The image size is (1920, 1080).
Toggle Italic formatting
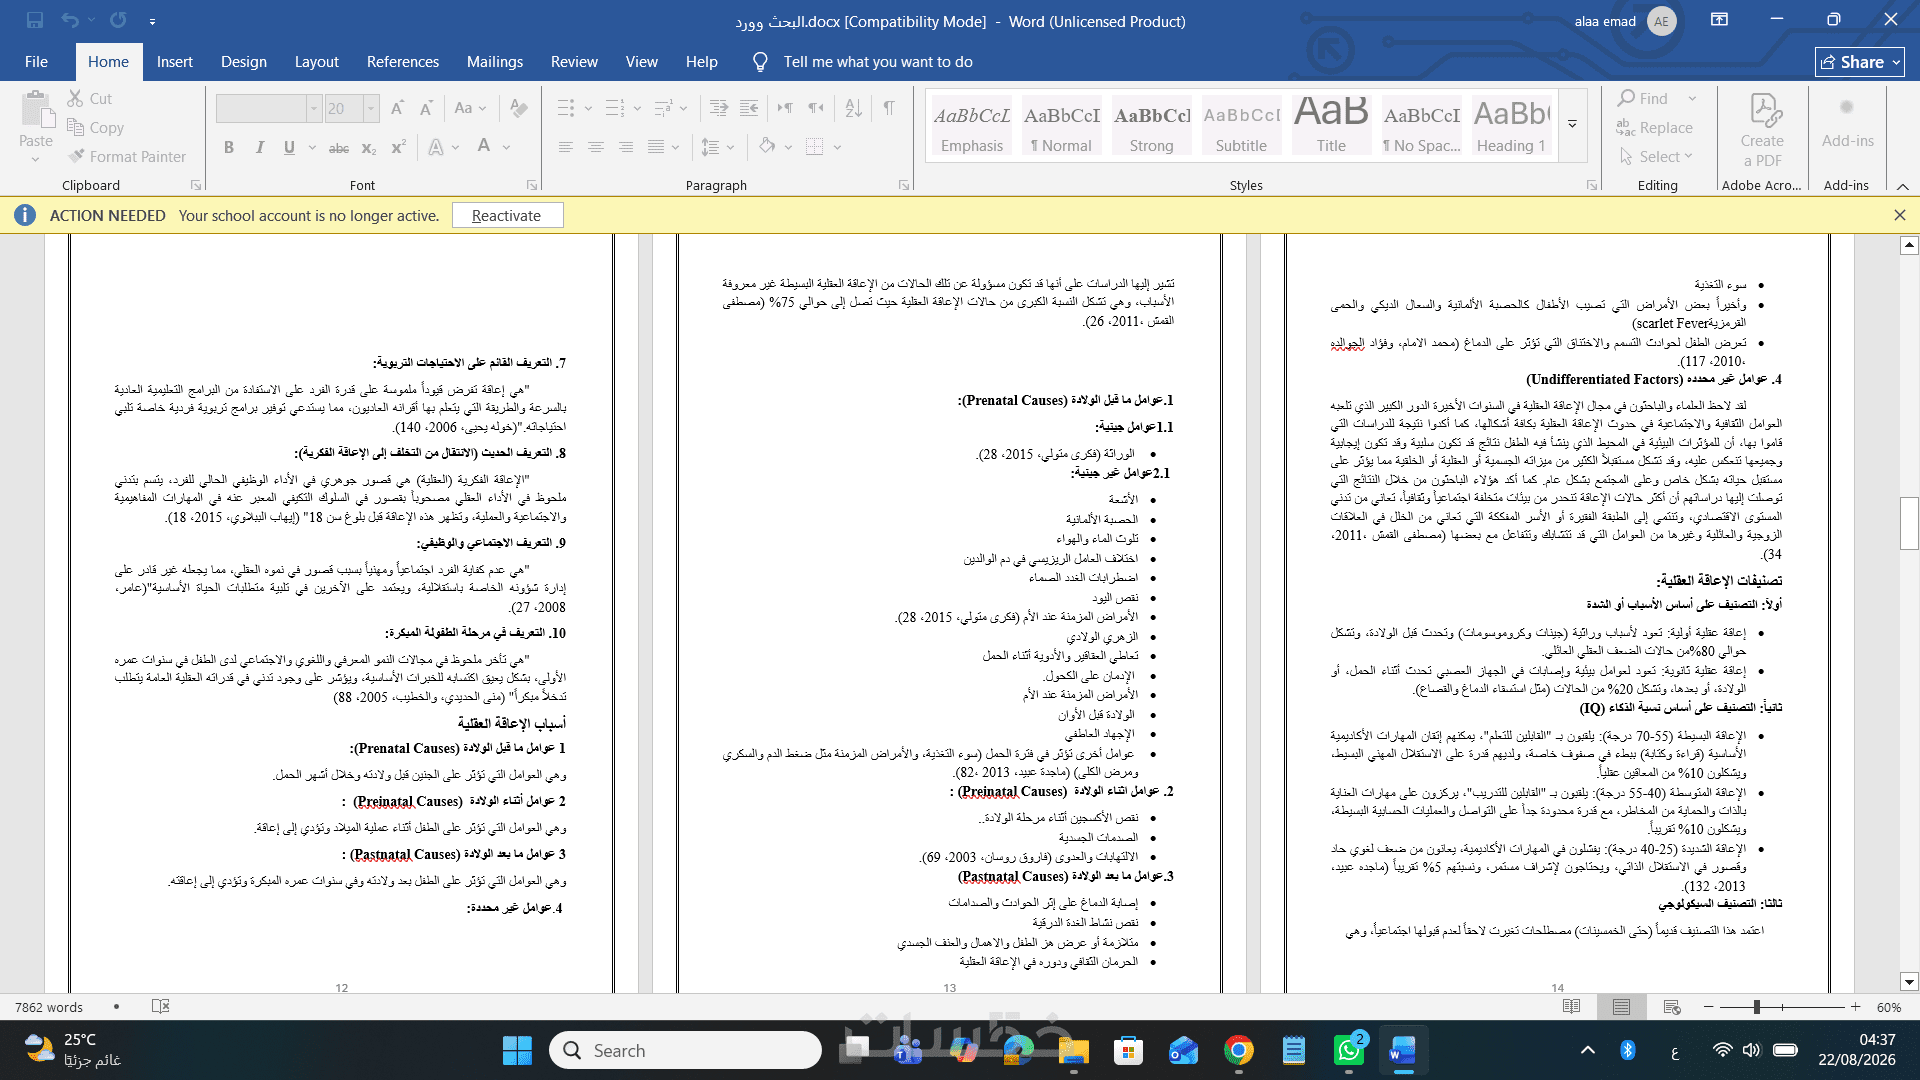(x=259, y=147)
